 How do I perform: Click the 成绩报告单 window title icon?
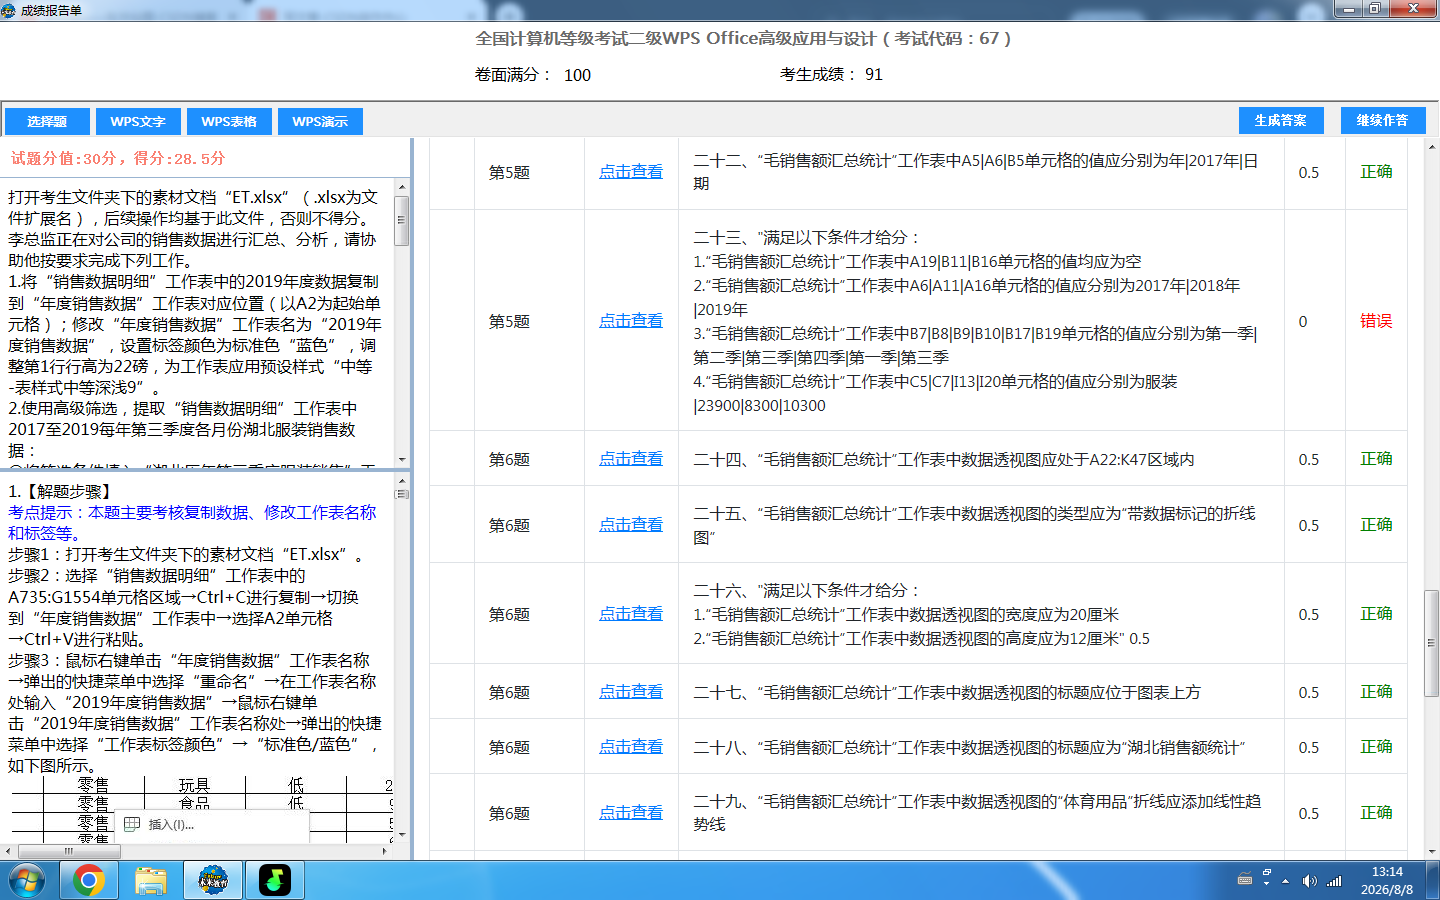tap(10, 10)
